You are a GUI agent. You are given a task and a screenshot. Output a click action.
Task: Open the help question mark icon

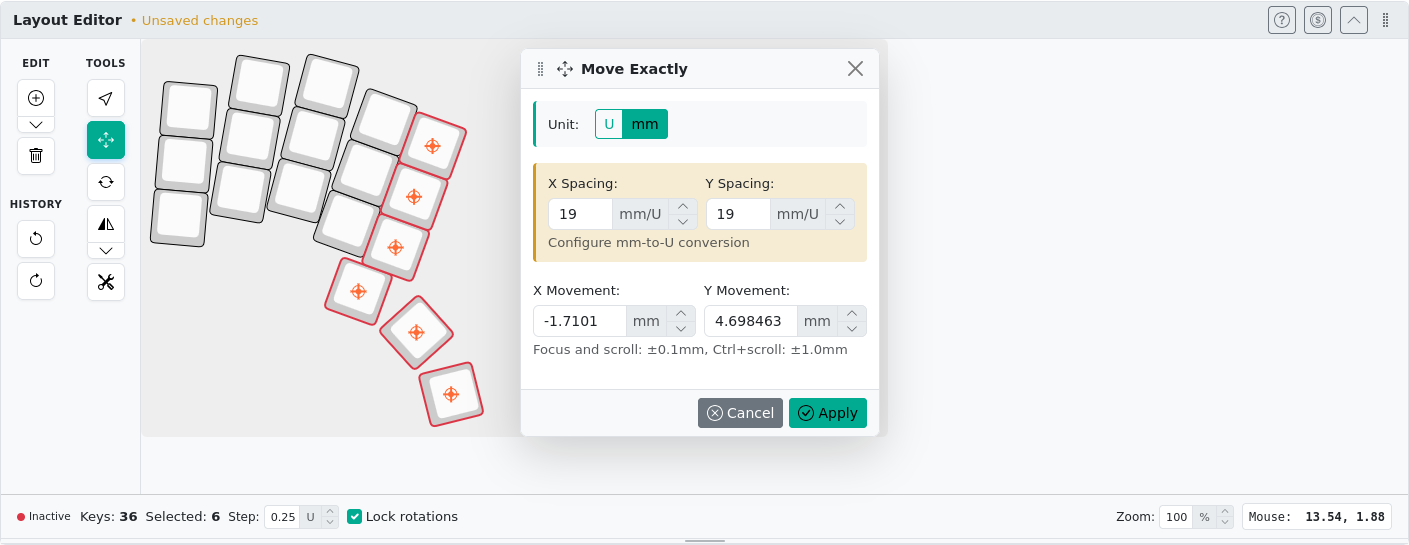tap(1282, 20)
